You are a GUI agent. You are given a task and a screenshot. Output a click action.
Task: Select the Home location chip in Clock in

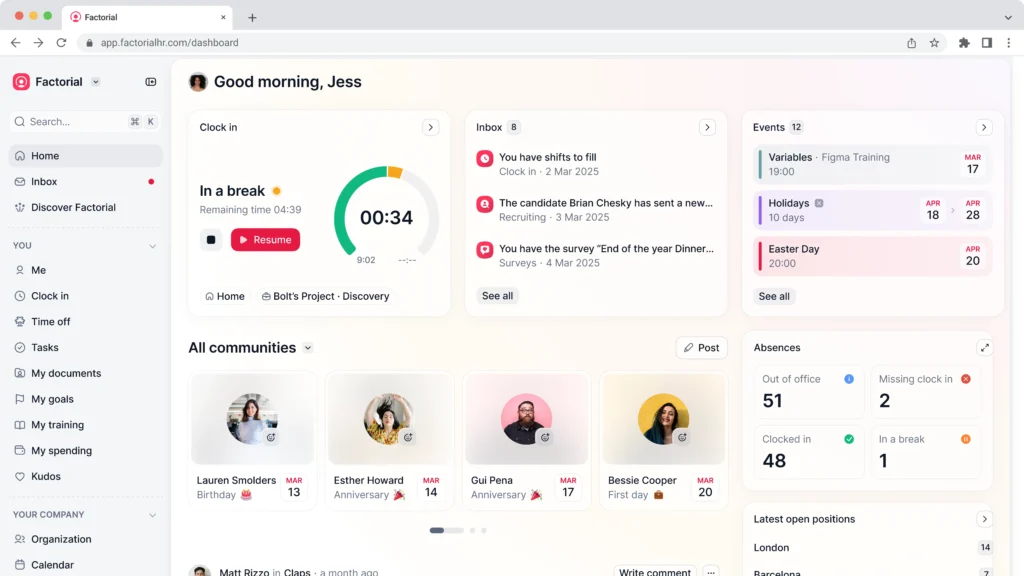click(225, 296)
